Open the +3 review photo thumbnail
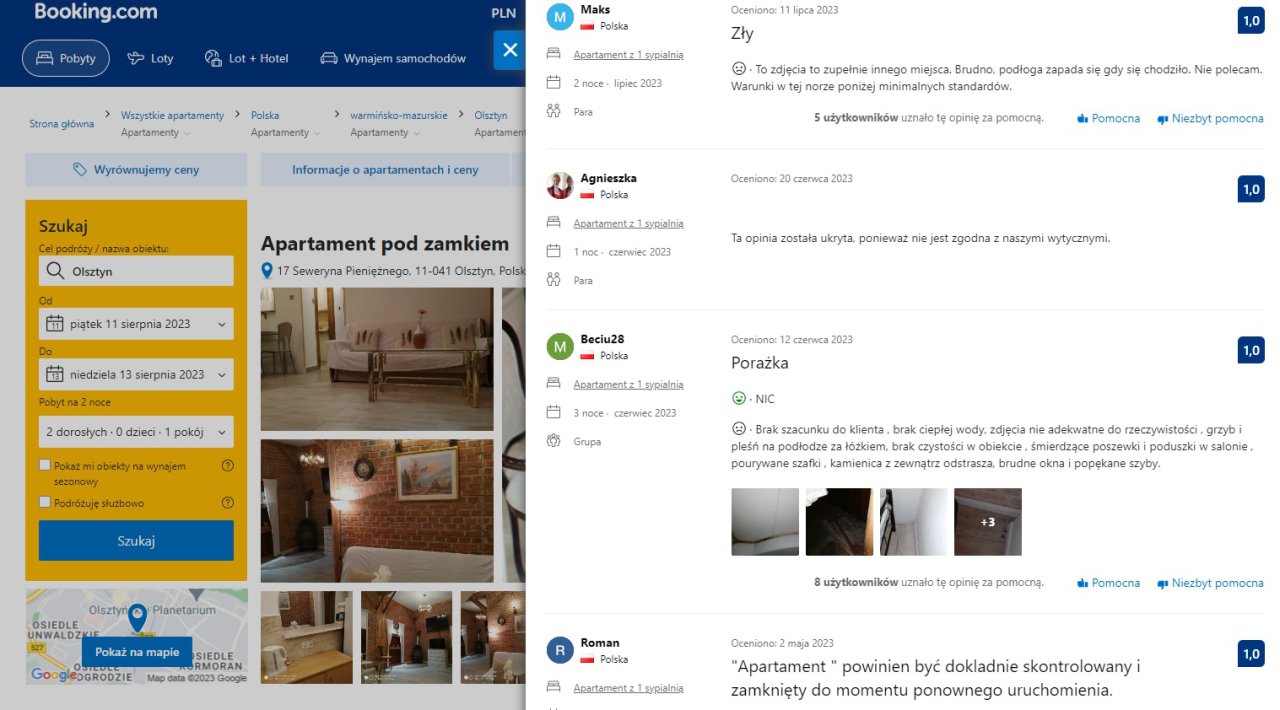 pos(988,522)
